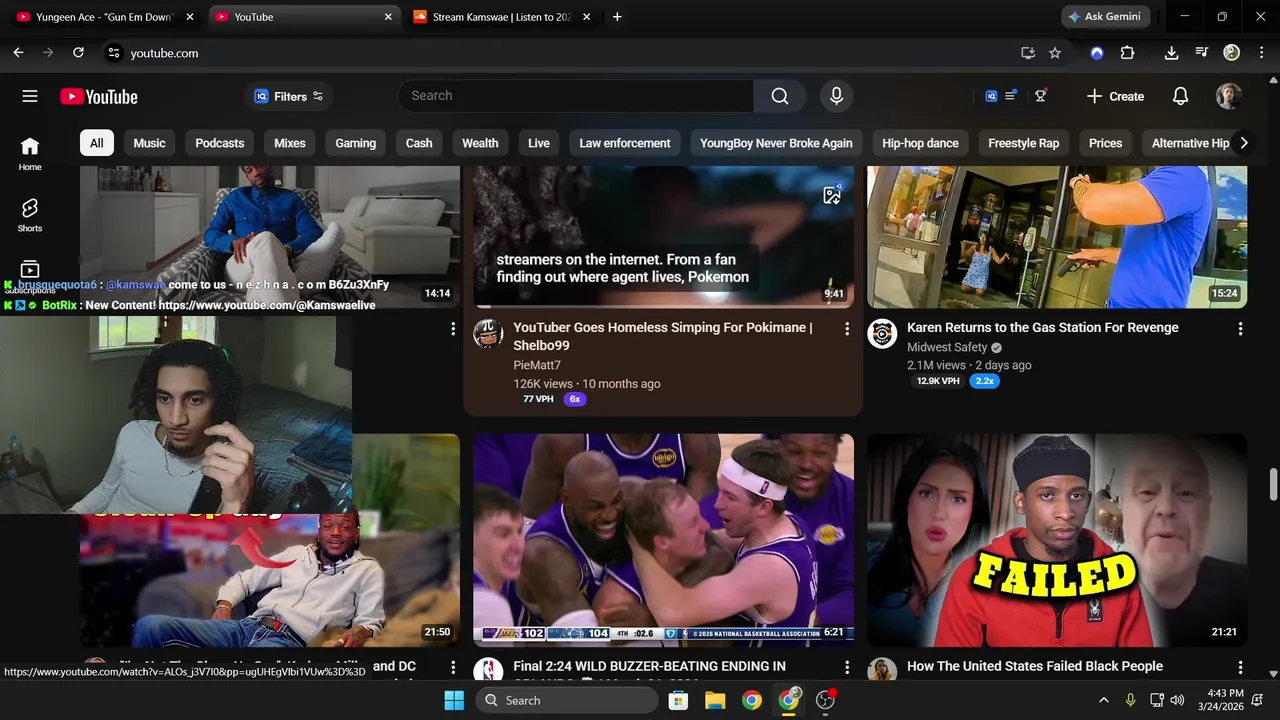Image resolution: width=1280 pixels, height=720 pixels.
Task: Open the Midwest Safety channel avatar
Action: (x=882, y=334)
